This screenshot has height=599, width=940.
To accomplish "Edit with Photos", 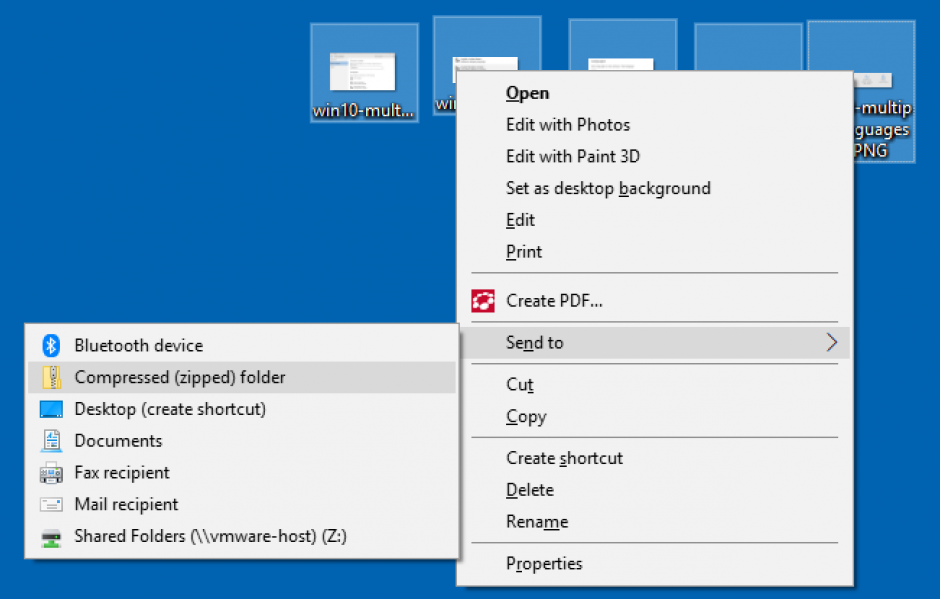I will [x=568, y=124].
